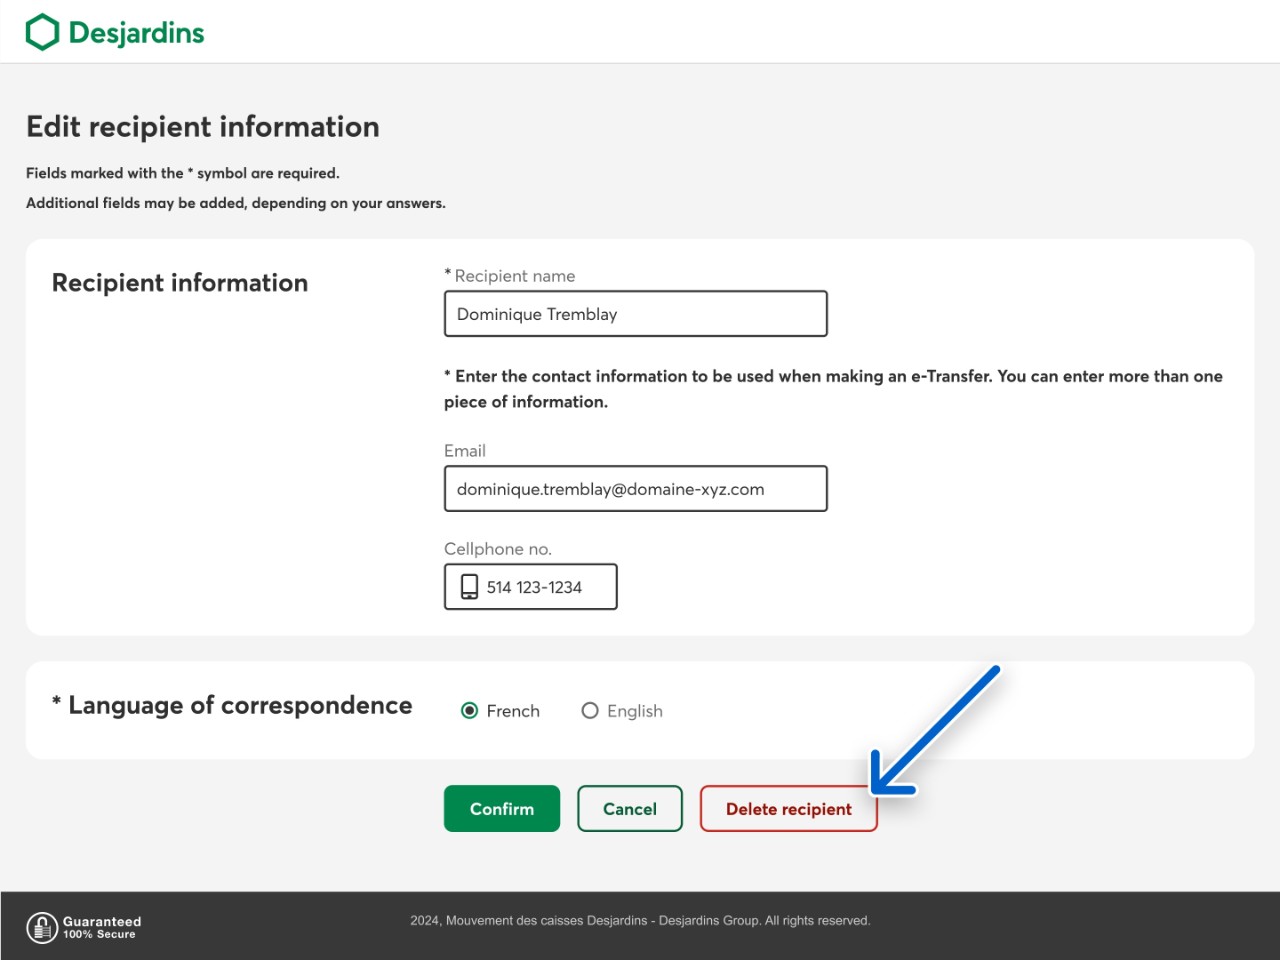The height and width of the screenshot is (960, 1280).
Task: Click the Email field label
Action: click(465, 451)
